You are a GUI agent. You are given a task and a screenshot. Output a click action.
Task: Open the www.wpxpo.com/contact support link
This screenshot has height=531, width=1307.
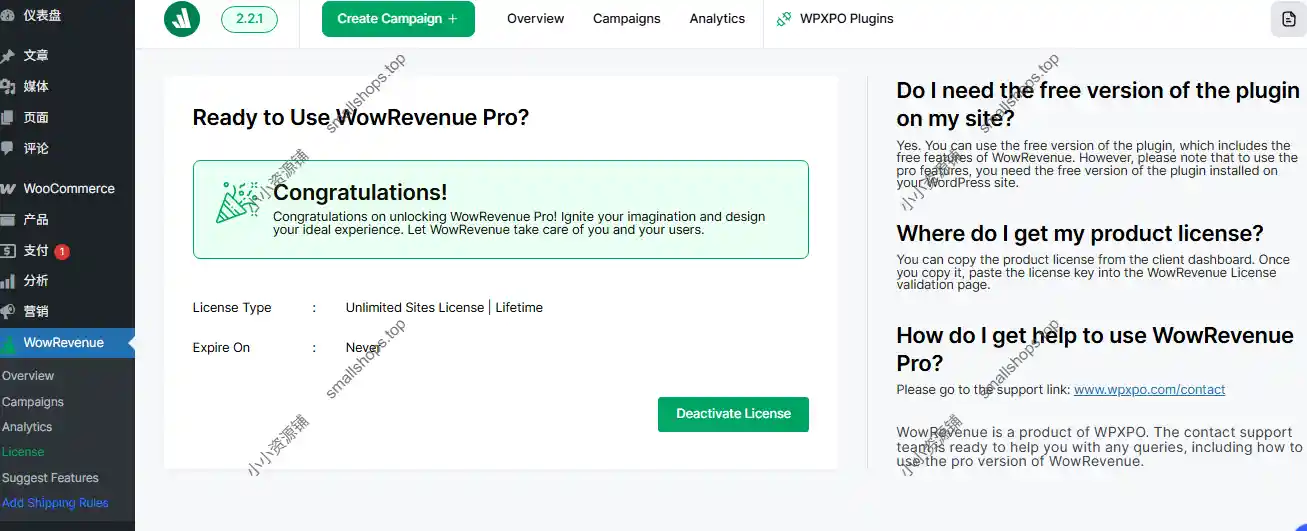(x=1149, y=390)
